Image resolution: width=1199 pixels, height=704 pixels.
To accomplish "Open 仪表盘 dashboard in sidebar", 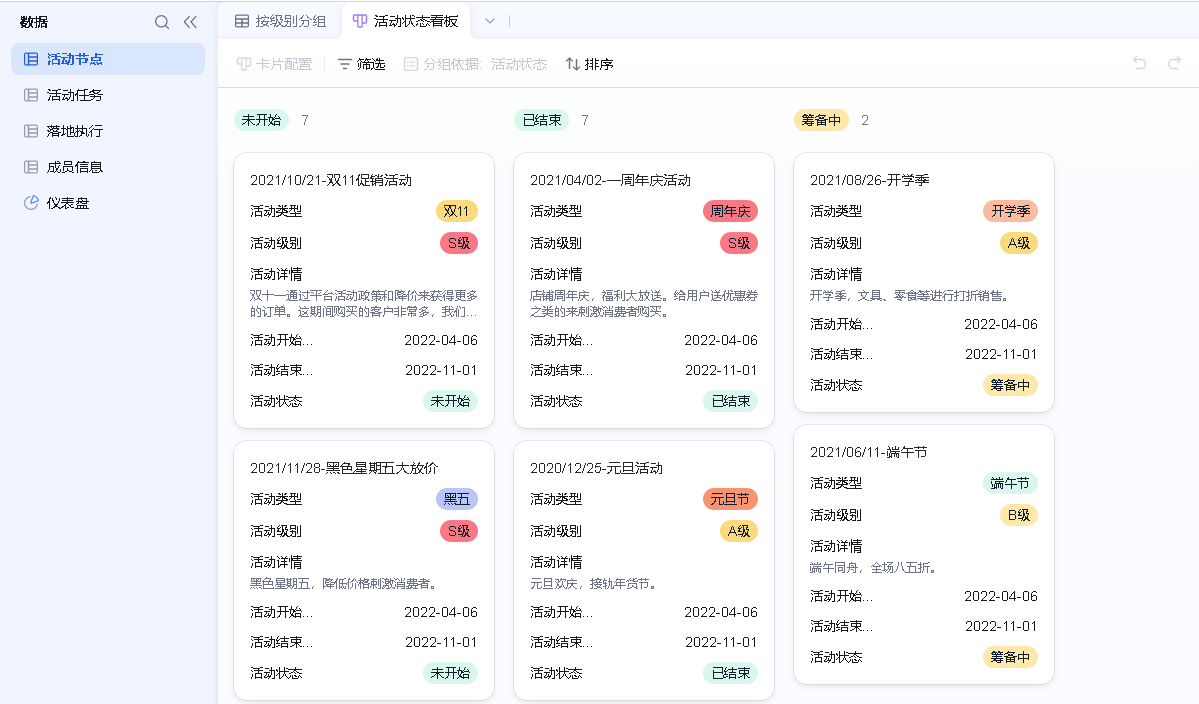I will (67, 203).
